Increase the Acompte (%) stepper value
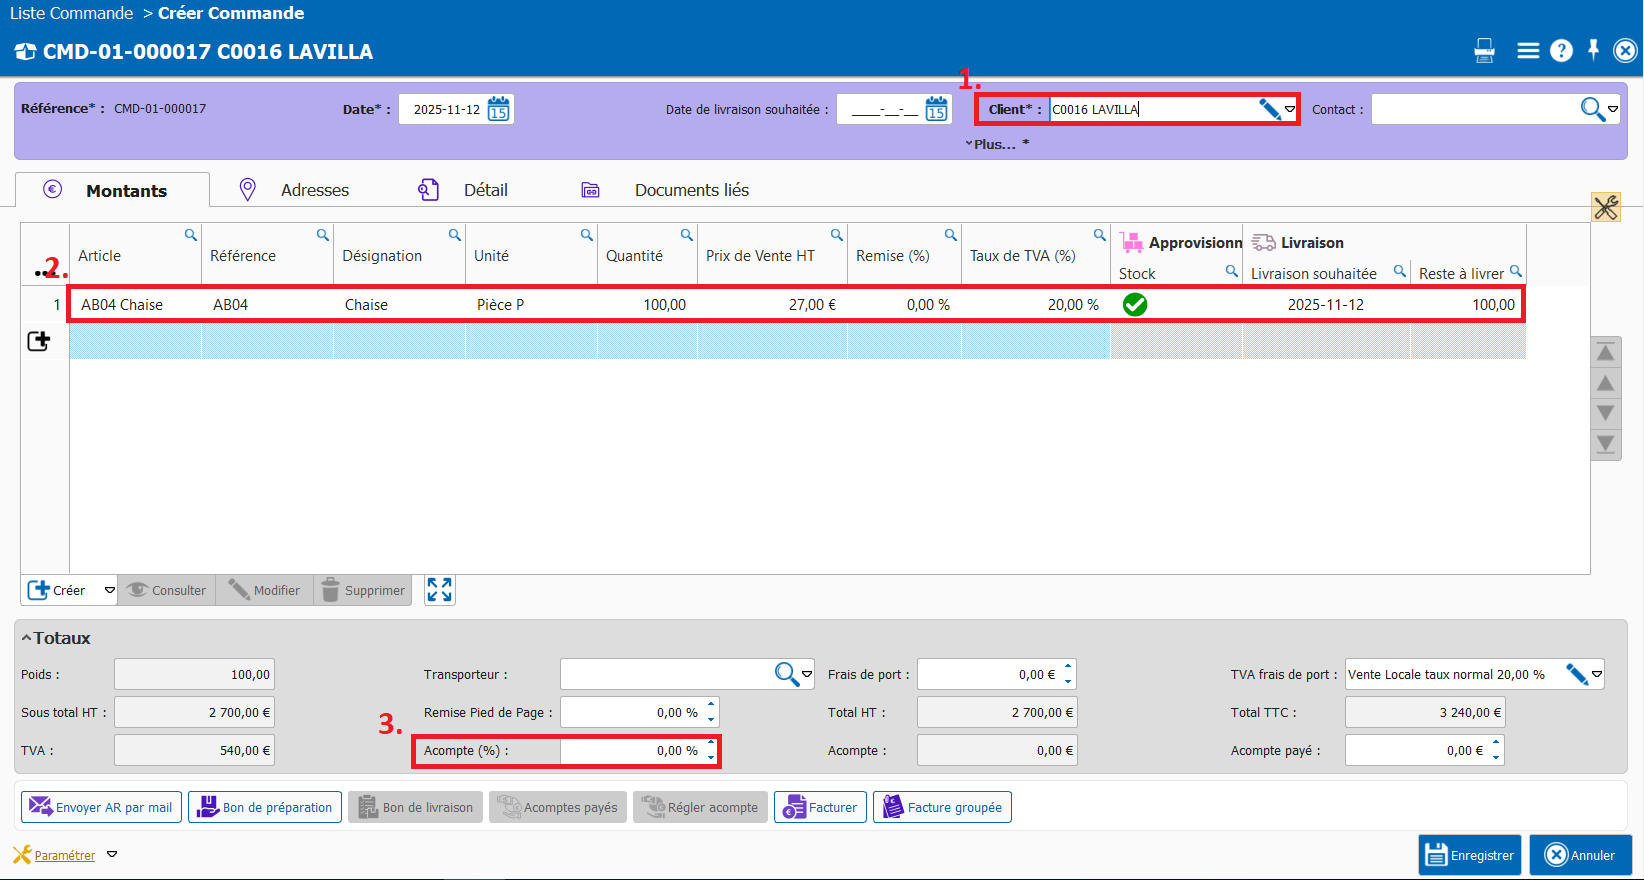 [x=711, y=743]
